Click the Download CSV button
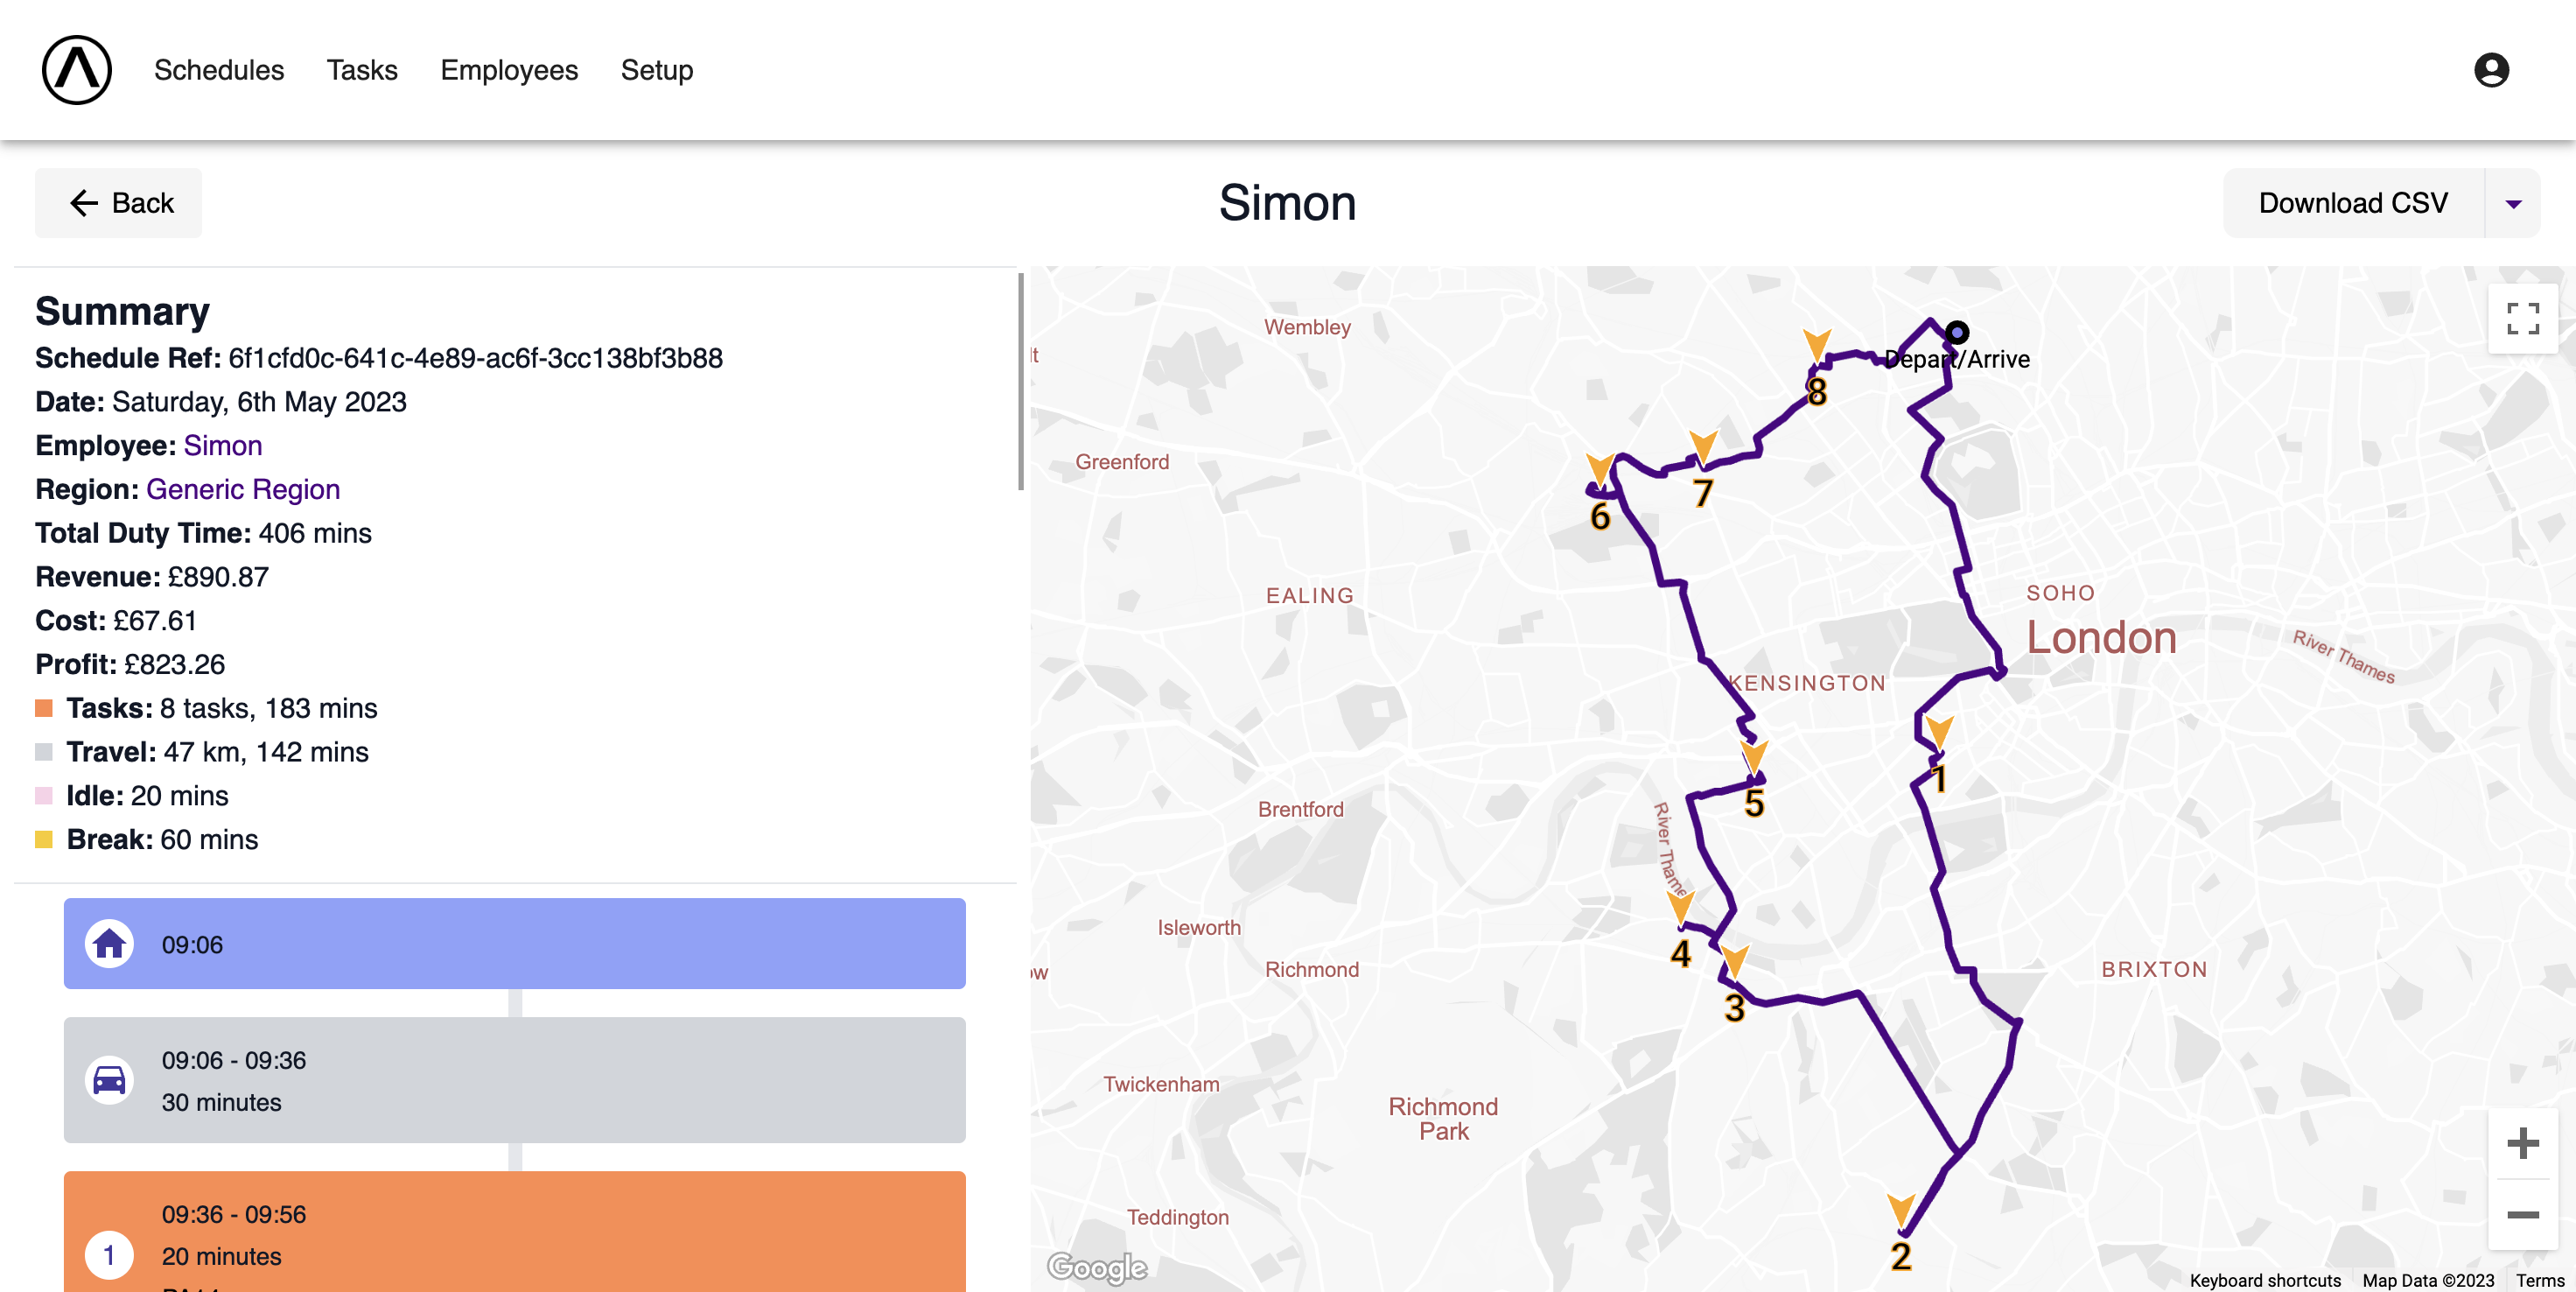 (2353, 204)
